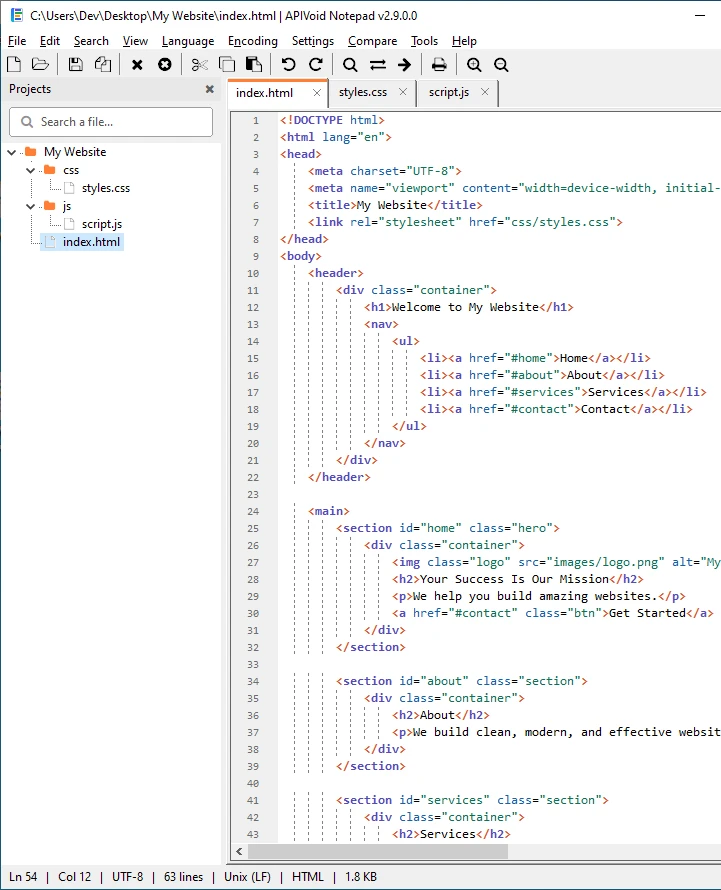The width and height of the screenshot is (721, 890).
Task: Close the script.js tab
Action: pos(484,92)
